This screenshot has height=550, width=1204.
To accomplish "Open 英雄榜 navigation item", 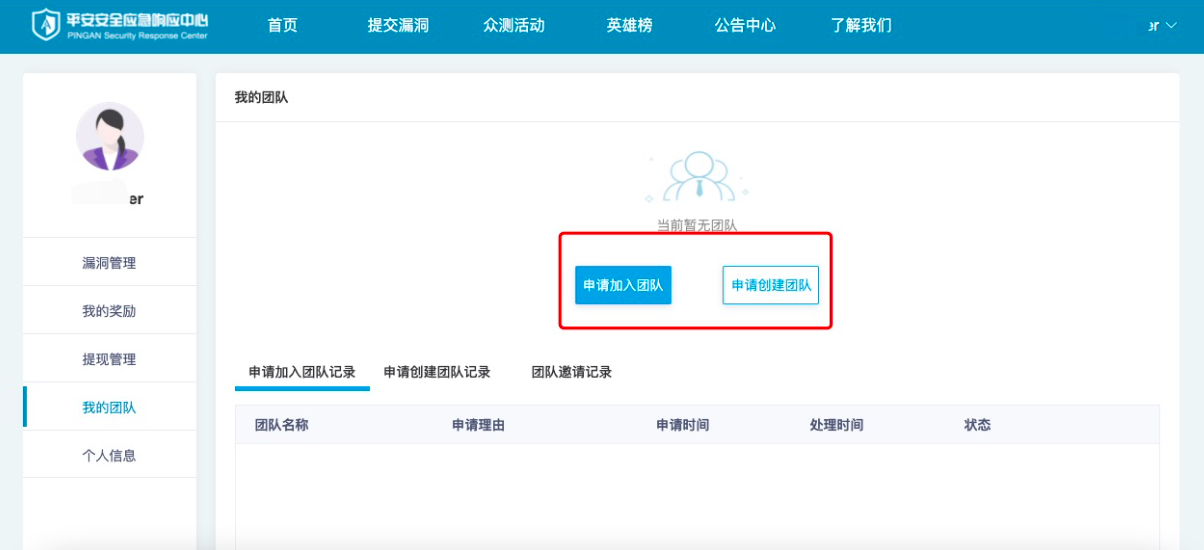I will tap(629, 26).
